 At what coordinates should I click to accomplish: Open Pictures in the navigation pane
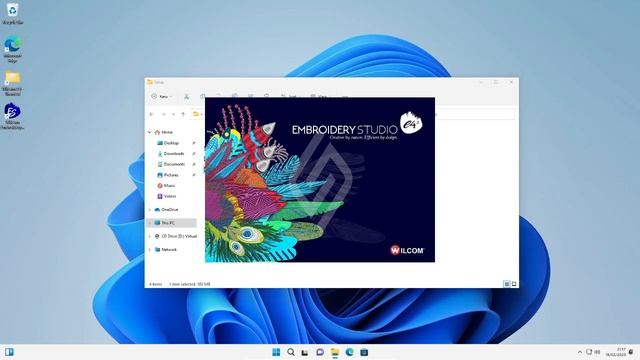point(168,175)
